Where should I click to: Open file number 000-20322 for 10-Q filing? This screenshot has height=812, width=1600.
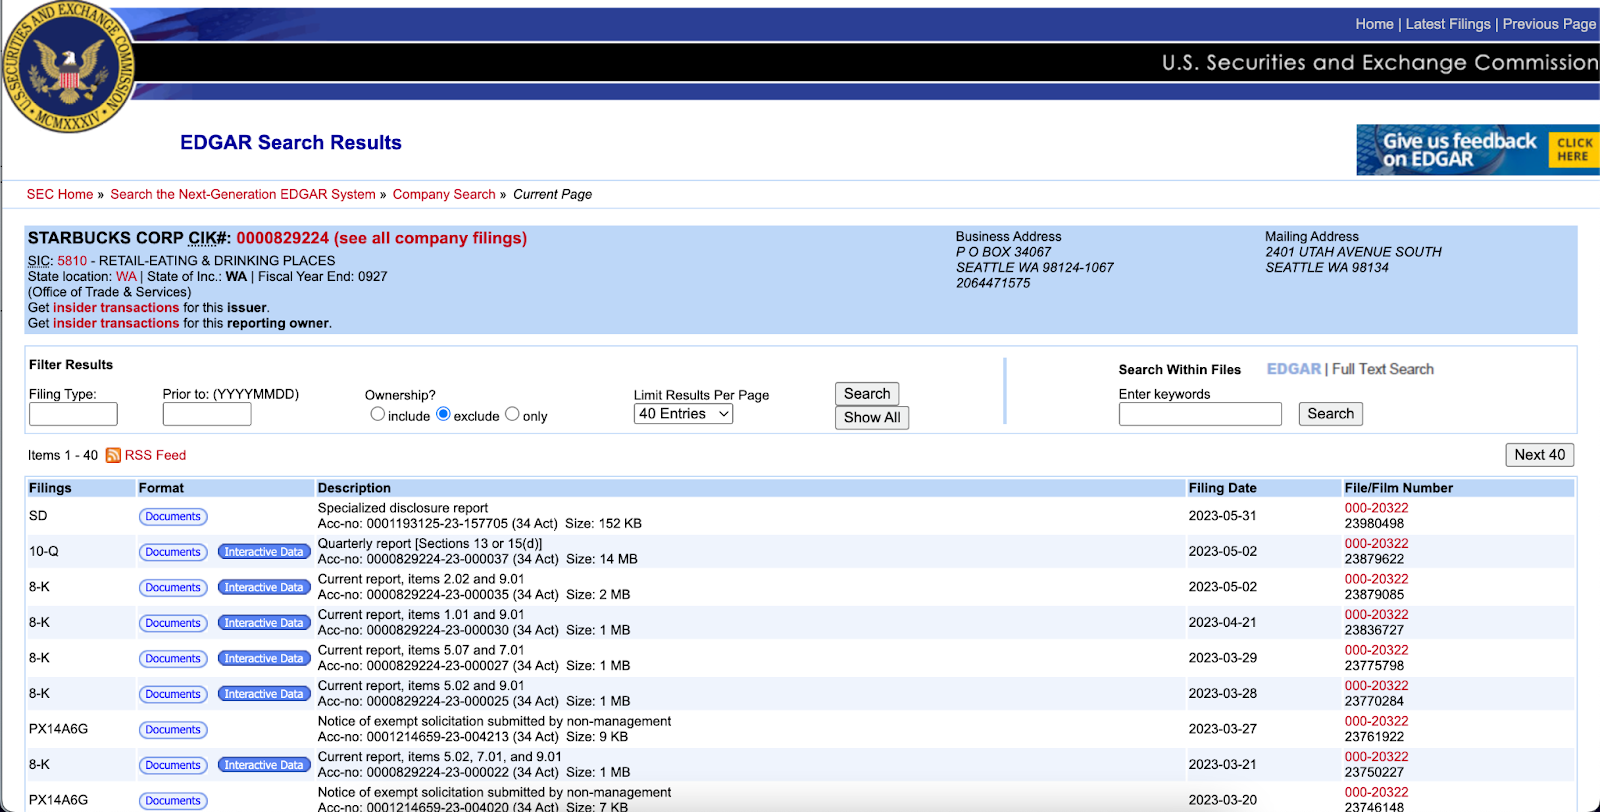pyautogui.click(x=1376, y=544)
